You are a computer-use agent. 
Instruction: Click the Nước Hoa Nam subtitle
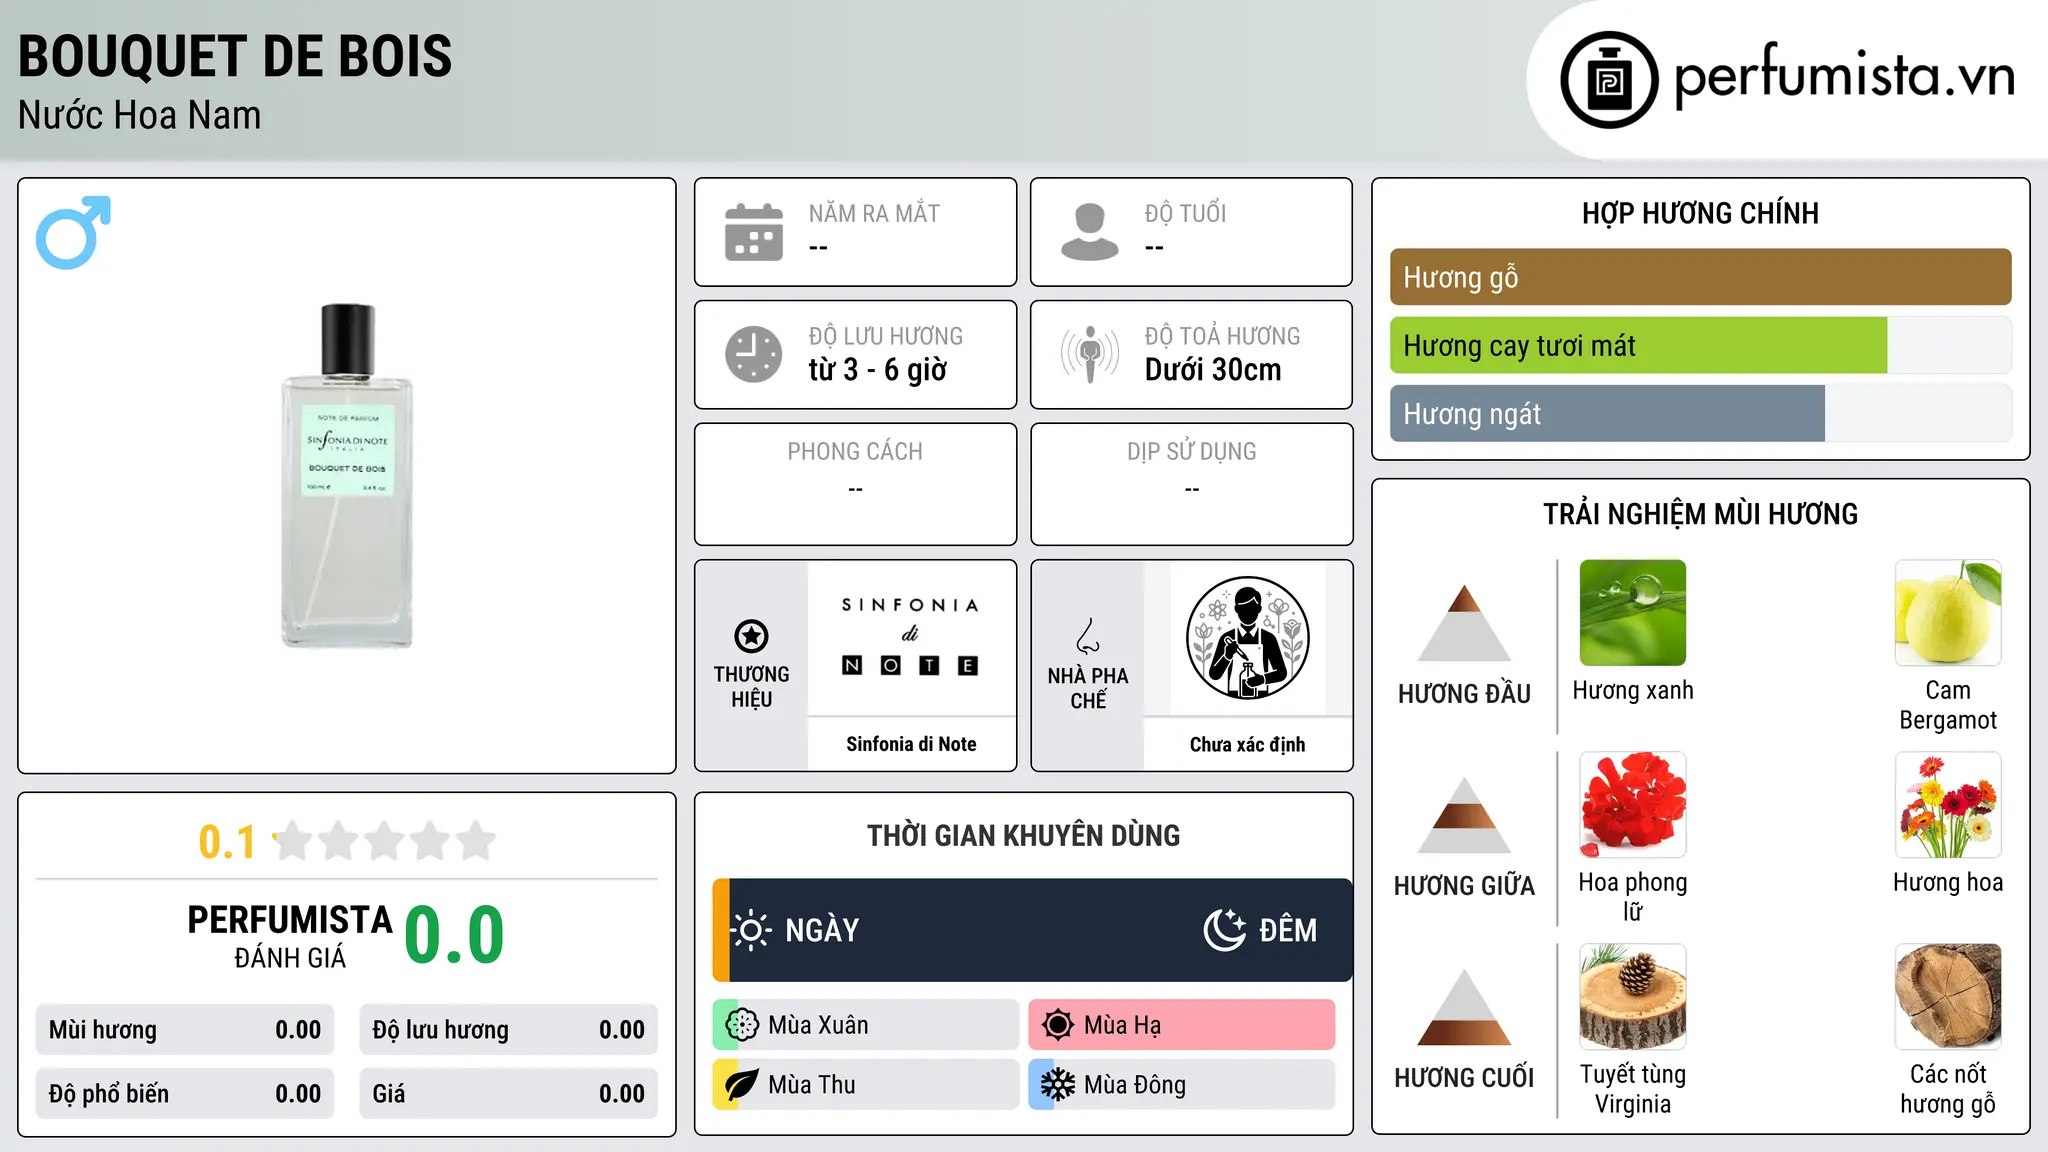point(140,115)
